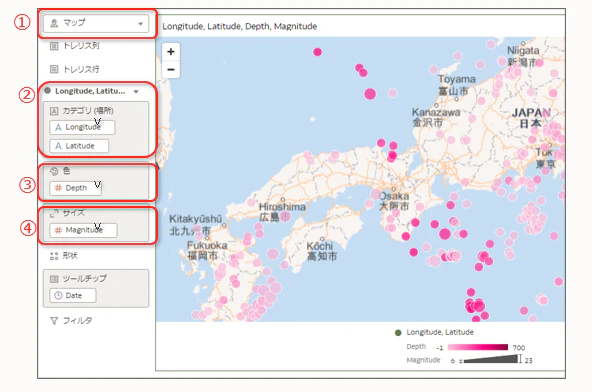Screen dimensions: 592x392
Task: Click the Depth legend label
Action: pyautogui.click(x=416, y=347)
